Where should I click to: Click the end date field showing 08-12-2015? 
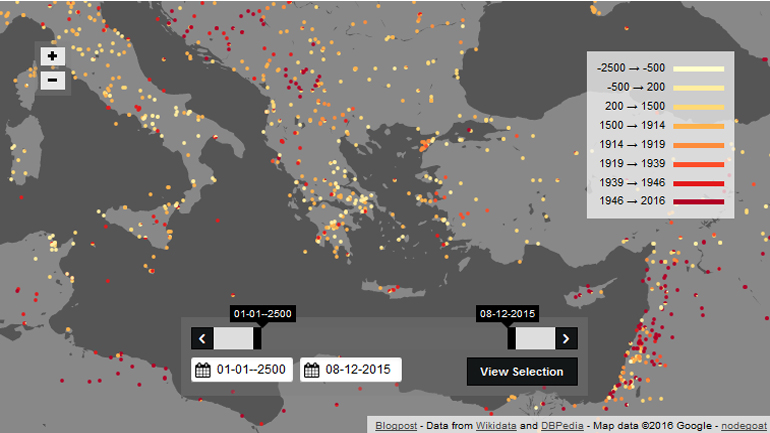pyautogui.click(x=360, y=370)
